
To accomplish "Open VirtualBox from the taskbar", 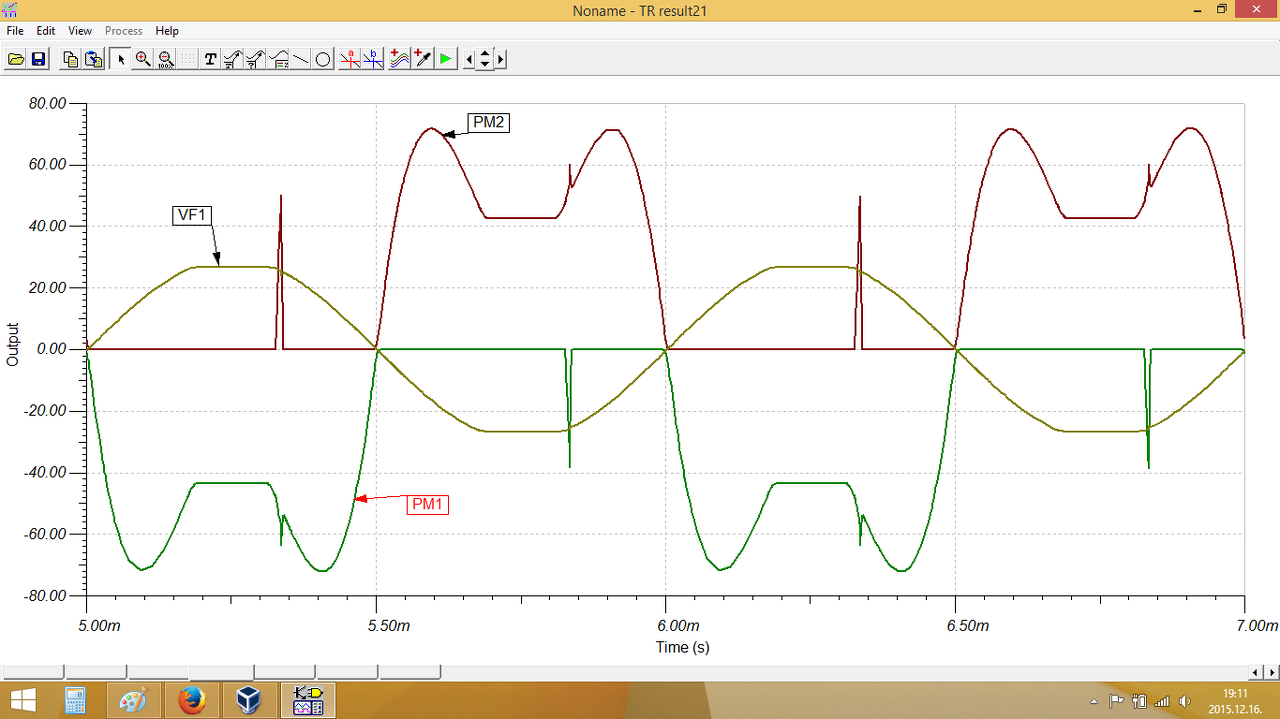I will [248, 700].
